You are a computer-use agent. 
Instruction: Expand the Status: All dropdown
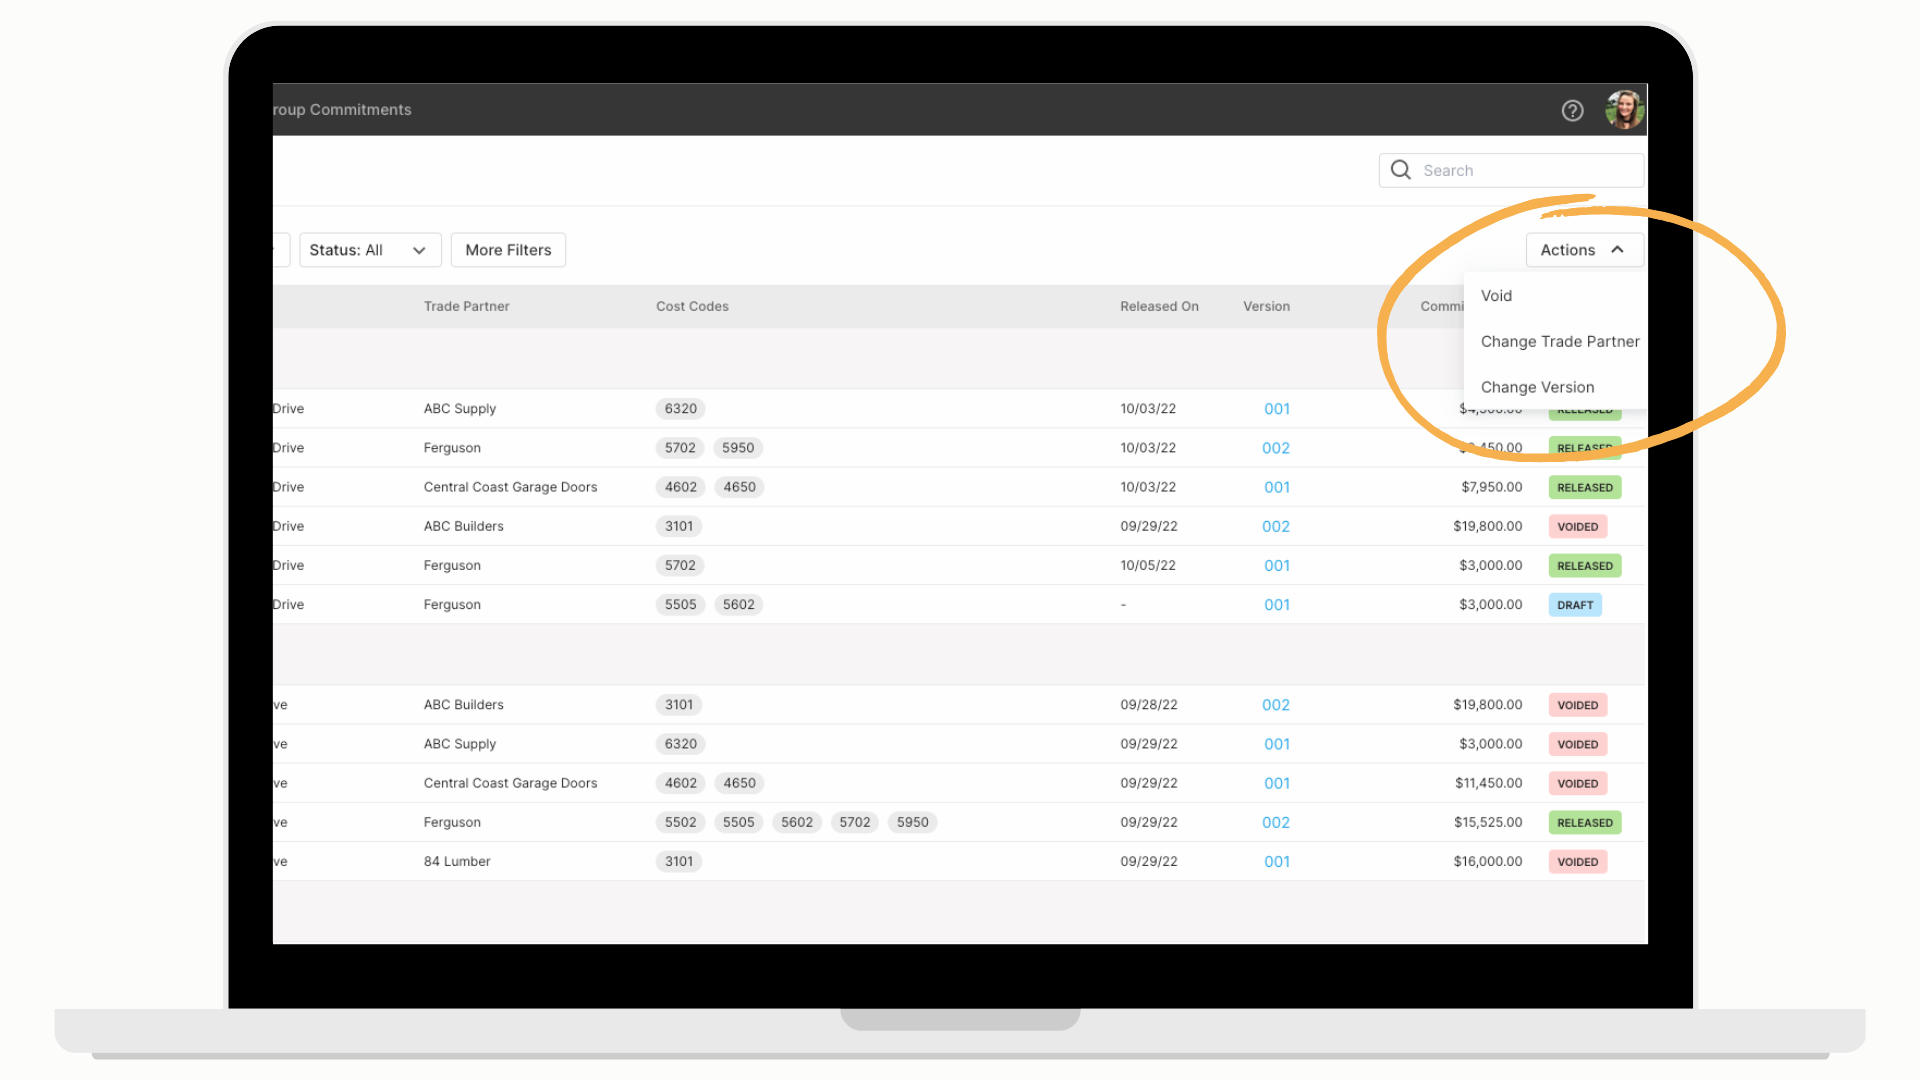tap(370, 250)
